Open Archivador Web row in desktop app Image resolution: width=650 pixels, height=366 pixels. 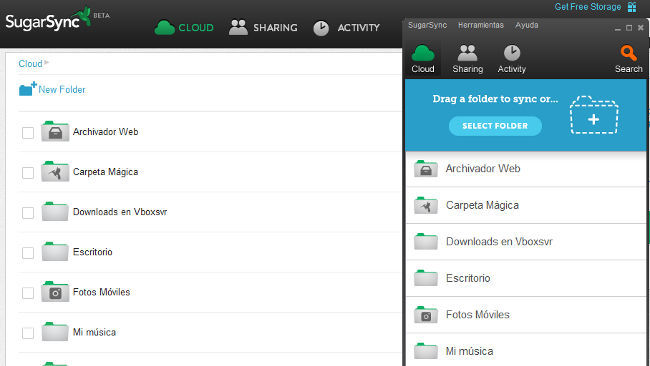pos(526,169)
